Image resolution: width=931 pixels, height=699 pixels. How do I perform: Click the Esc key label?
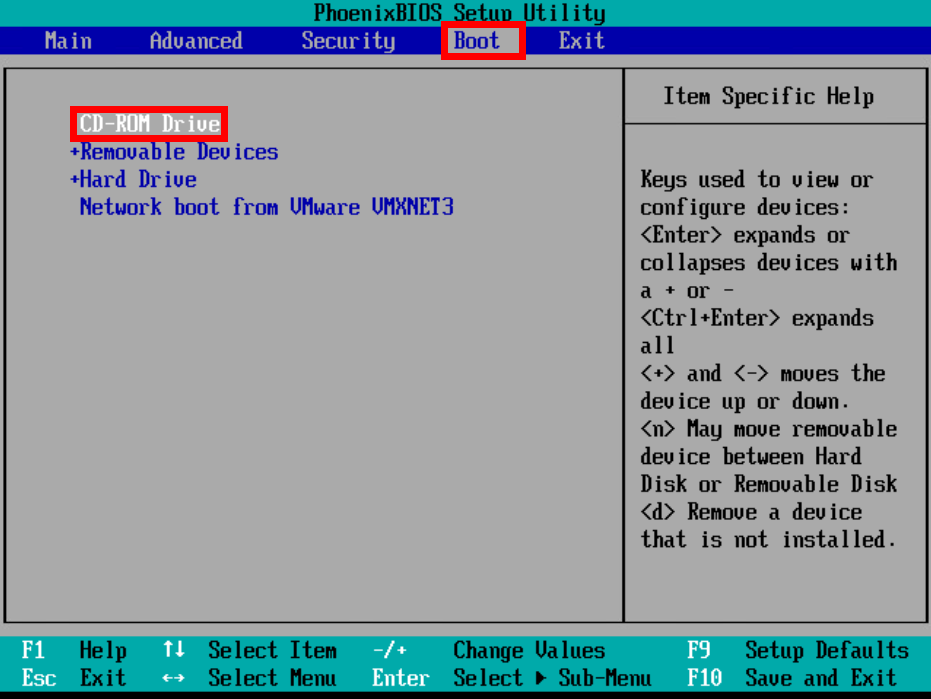coord(39,678)
